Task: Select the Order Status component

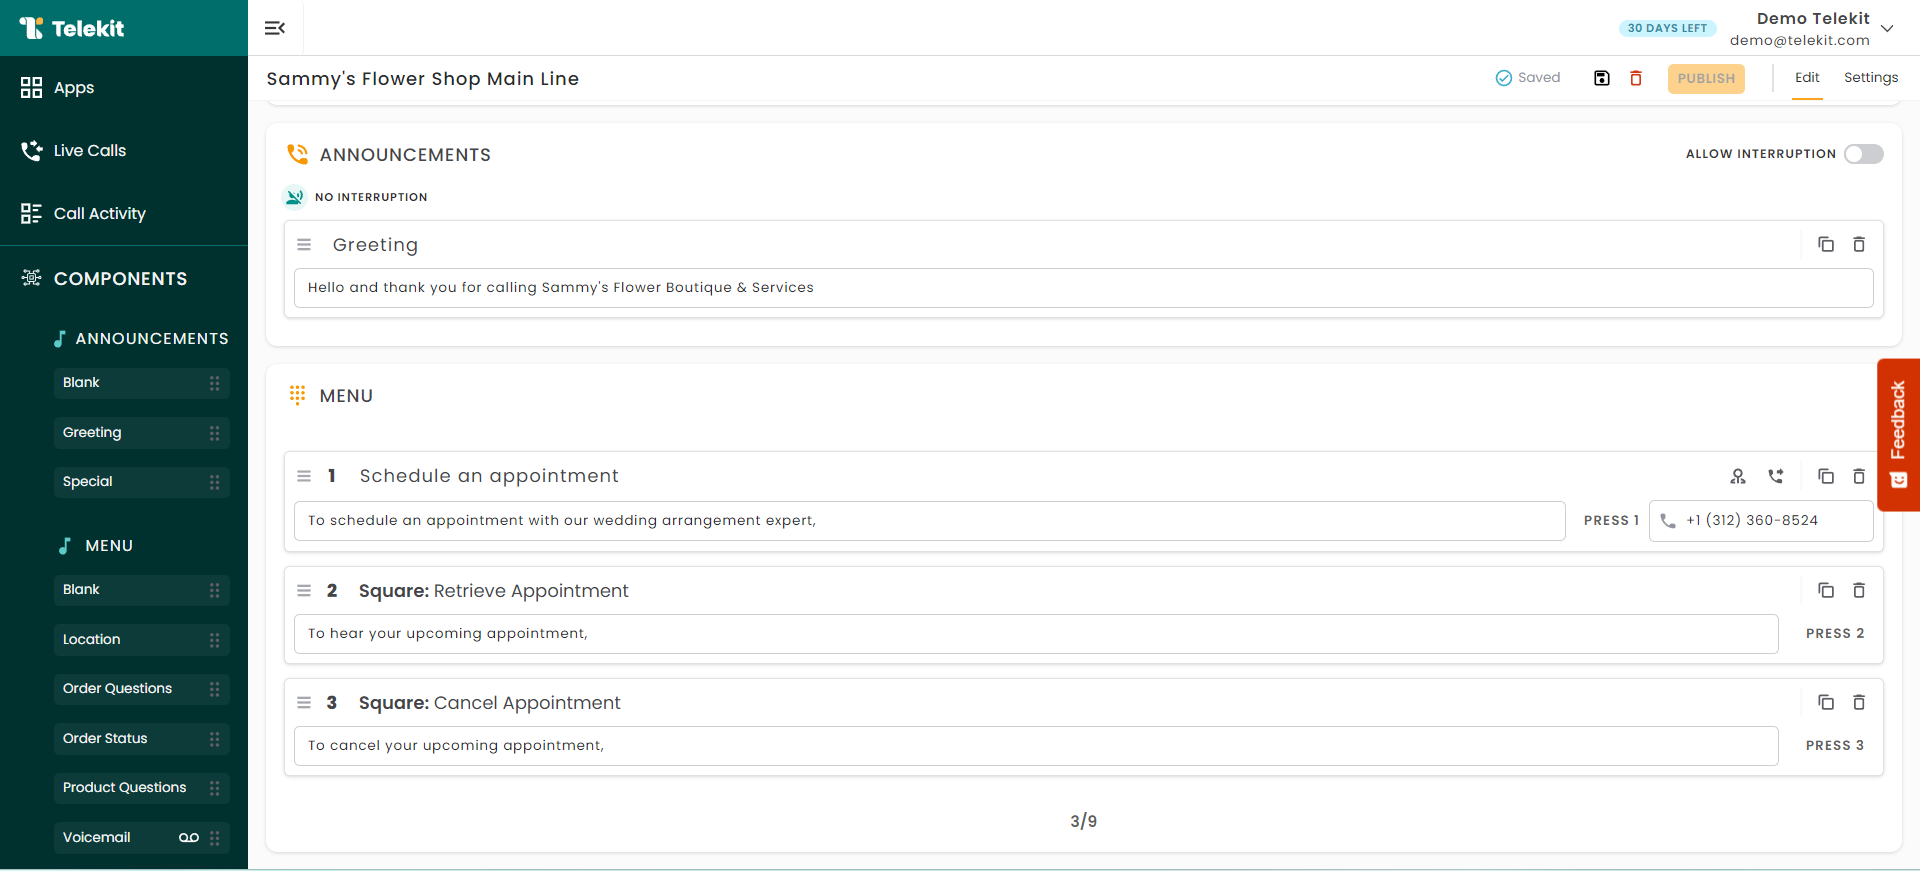Action: point(142,739)
